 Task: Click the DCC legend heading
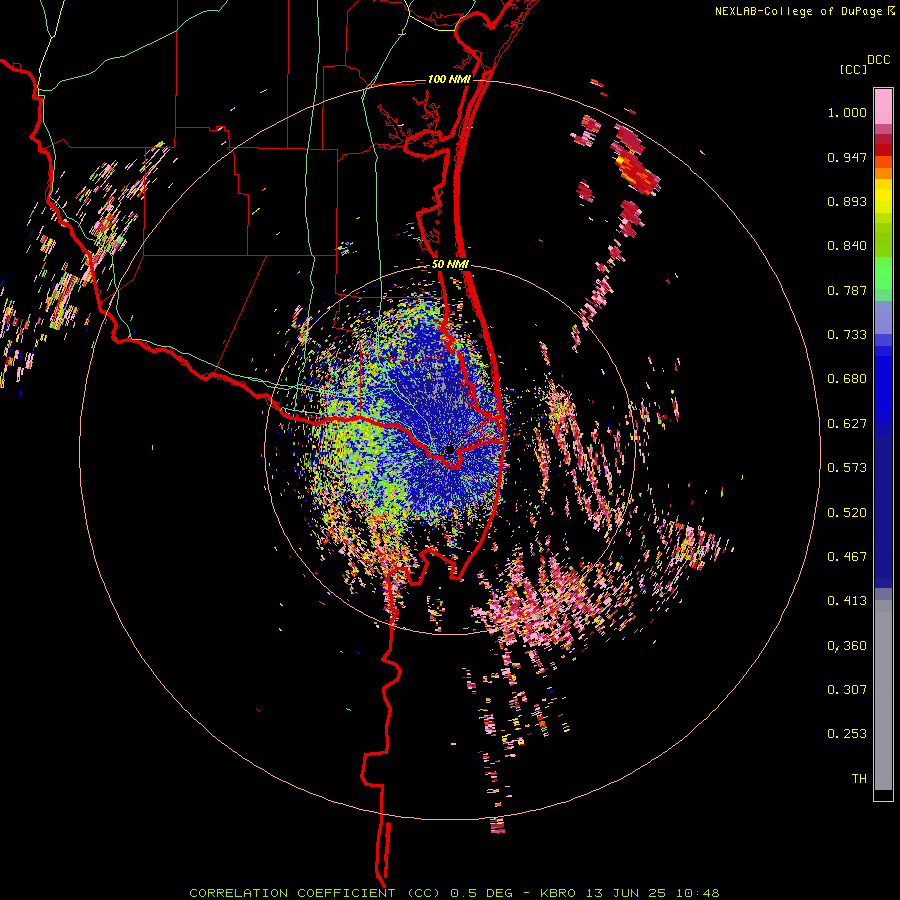879,60
